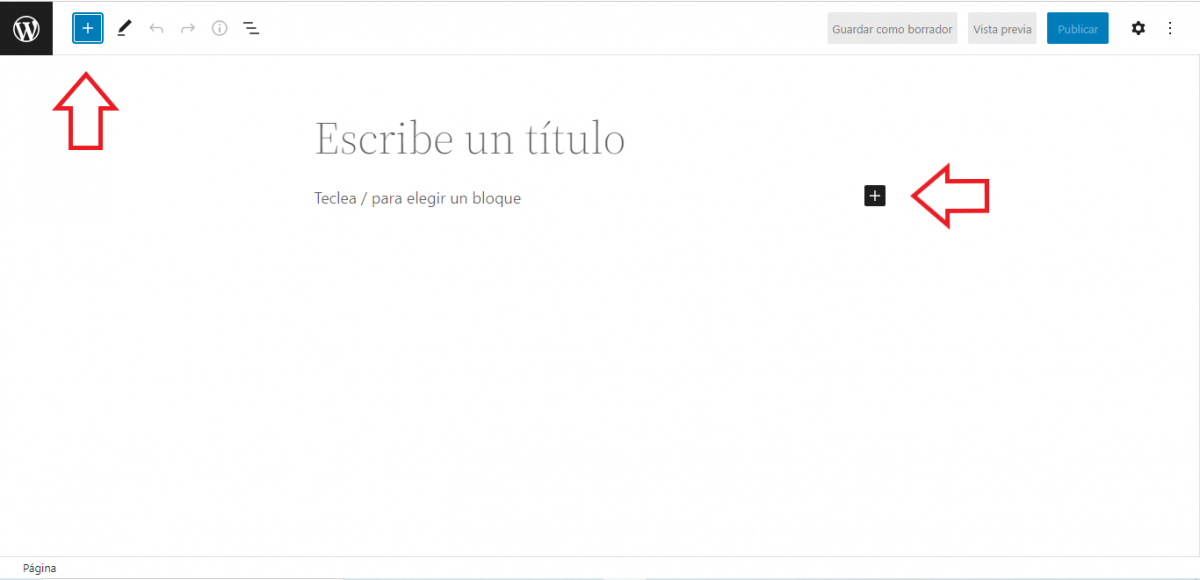This screenshot has width=1200, height=580.
Task: Click the black inline add block button
Action: [x=875, y=196]
